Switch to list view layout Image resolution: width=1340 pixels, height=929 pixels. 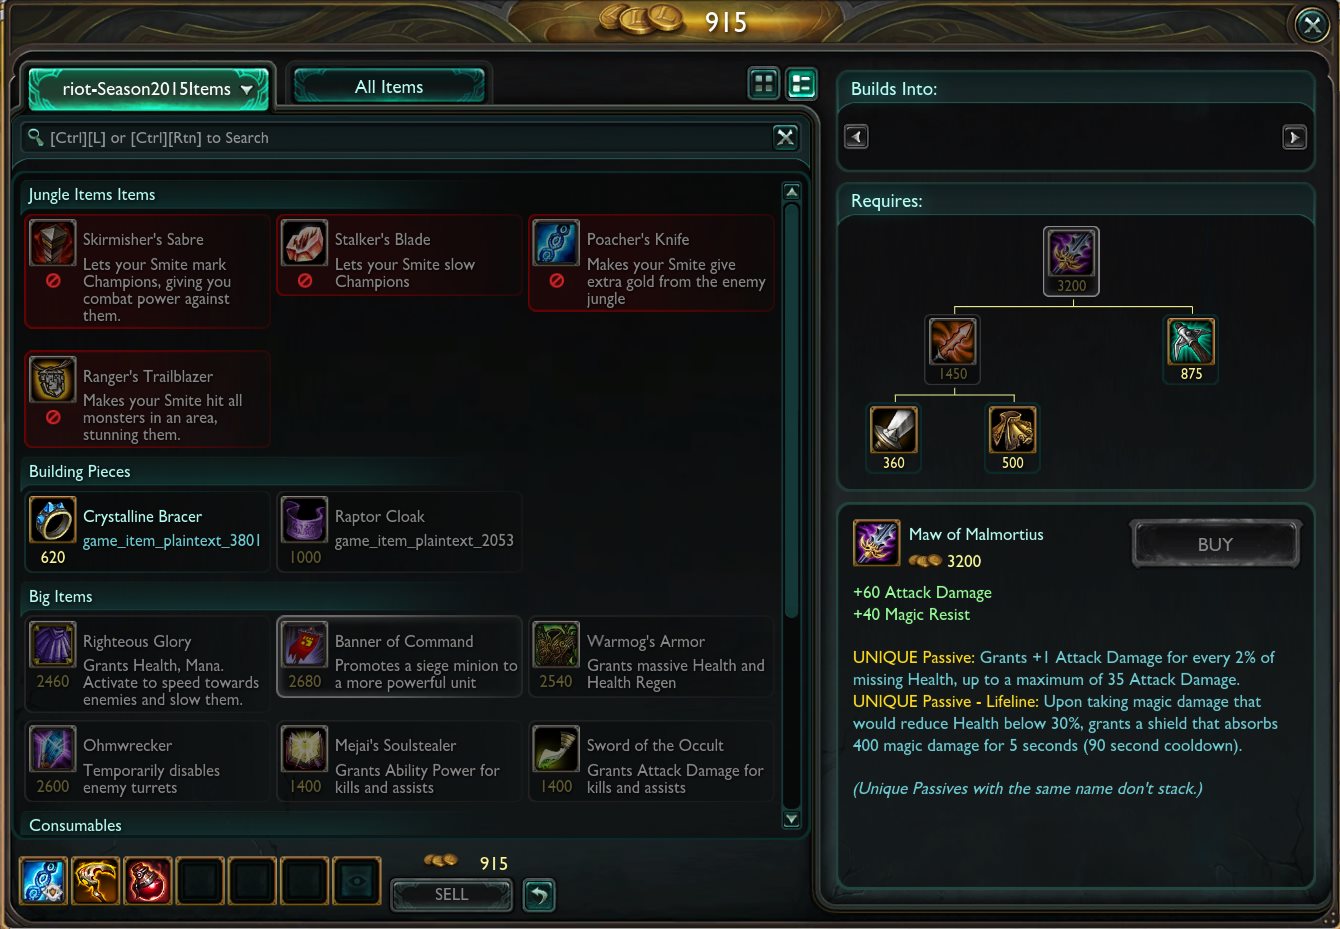(x=801, y=84)
